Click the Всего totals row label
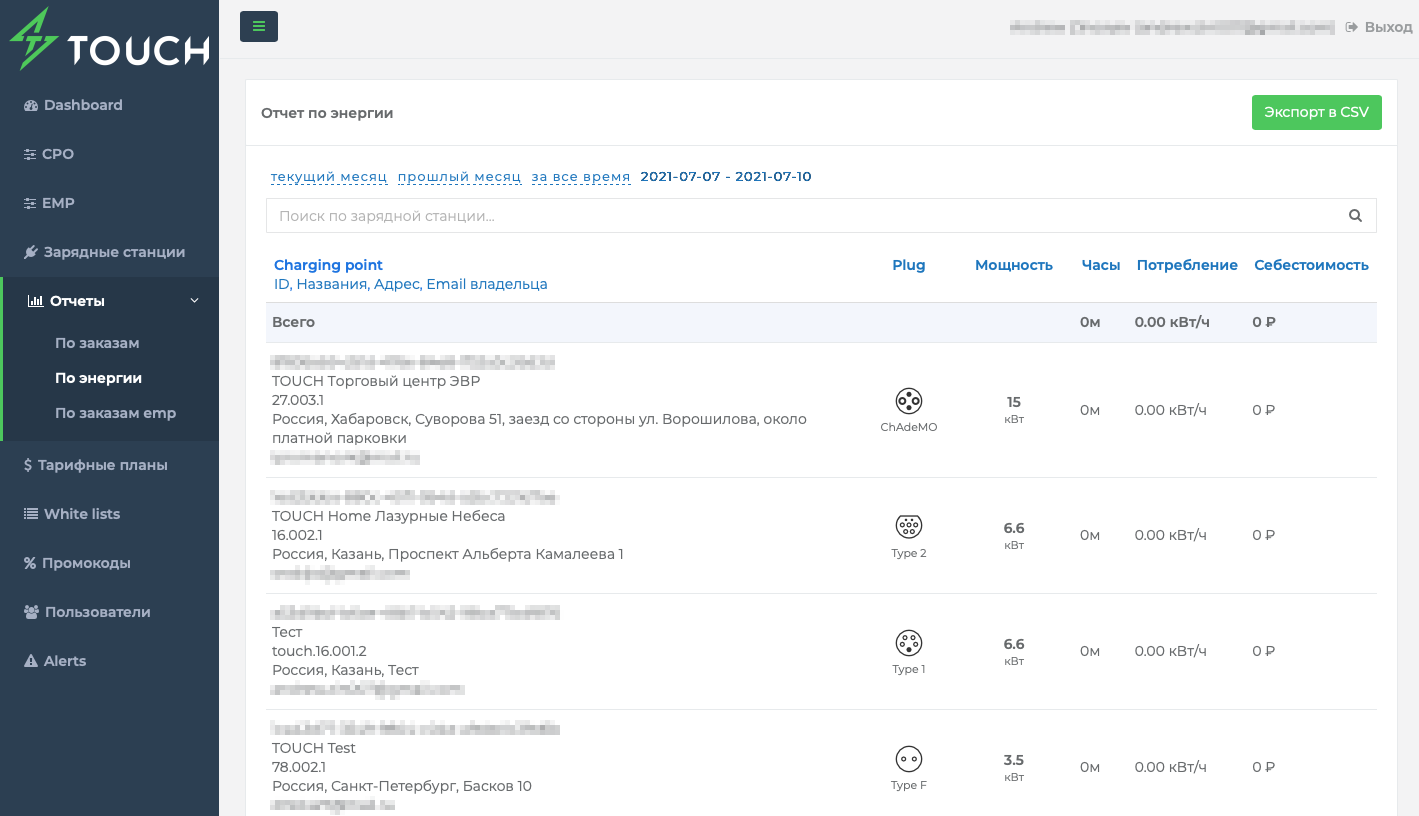 pos(293,322)
